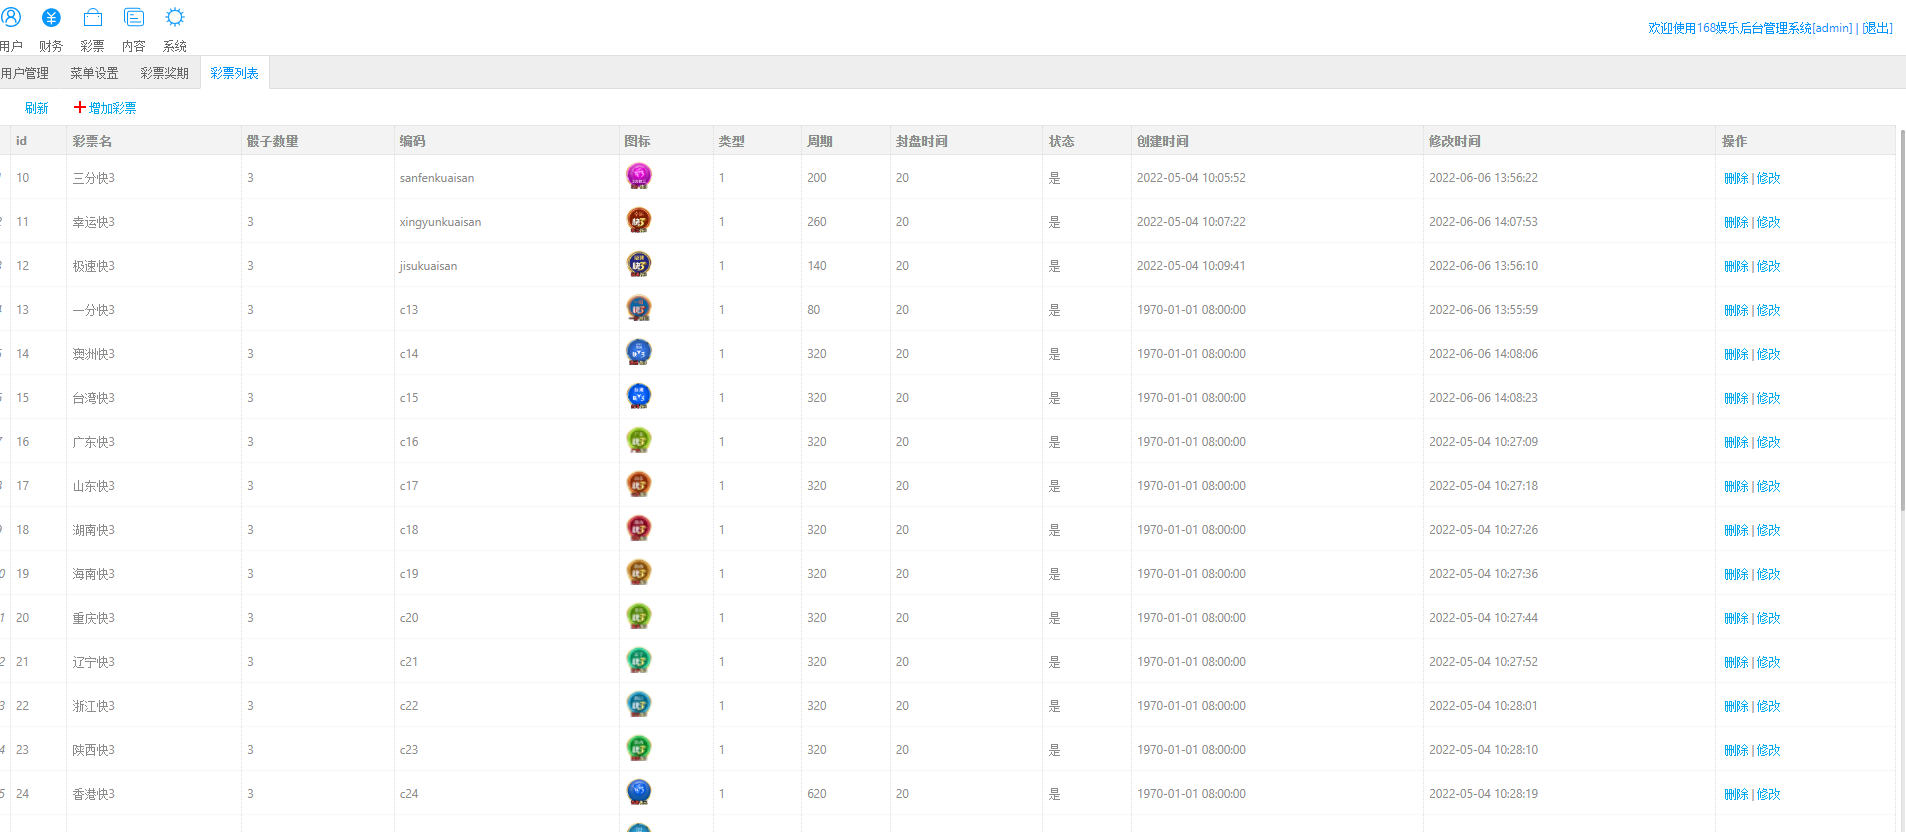Switch to the 用户管理 tab
The width and height of the screenshot is (1906, 832).
(25, 73)
